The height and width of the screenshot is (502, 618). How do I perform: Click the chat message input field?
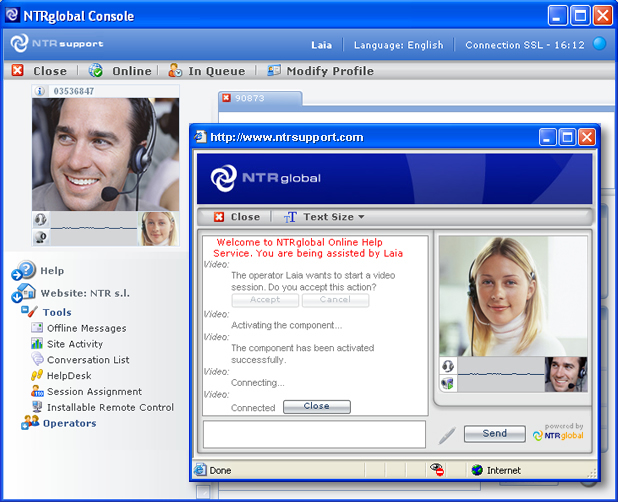(314, 434)
